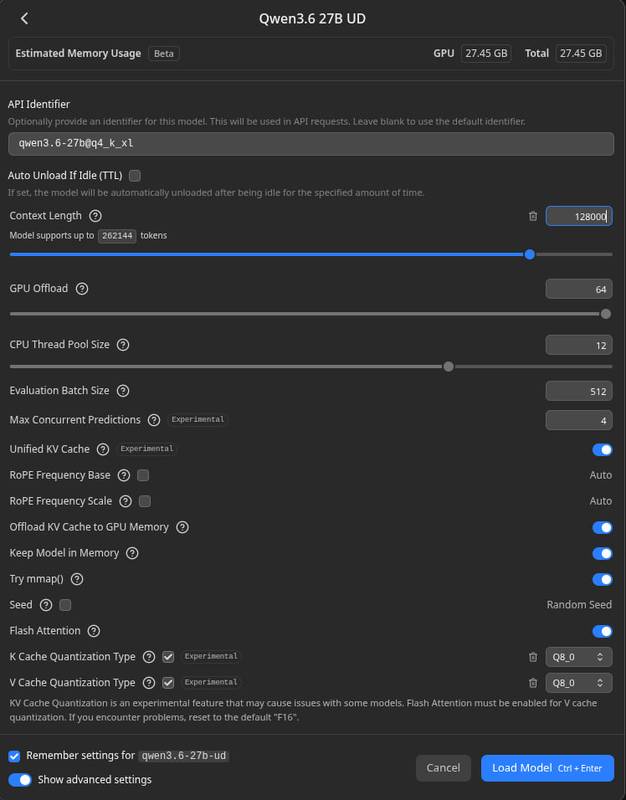Tick the RoPE Frequency Base checkbox
Image resolution: width=626 pixels, height=800 pixels.
coord(143,476)
